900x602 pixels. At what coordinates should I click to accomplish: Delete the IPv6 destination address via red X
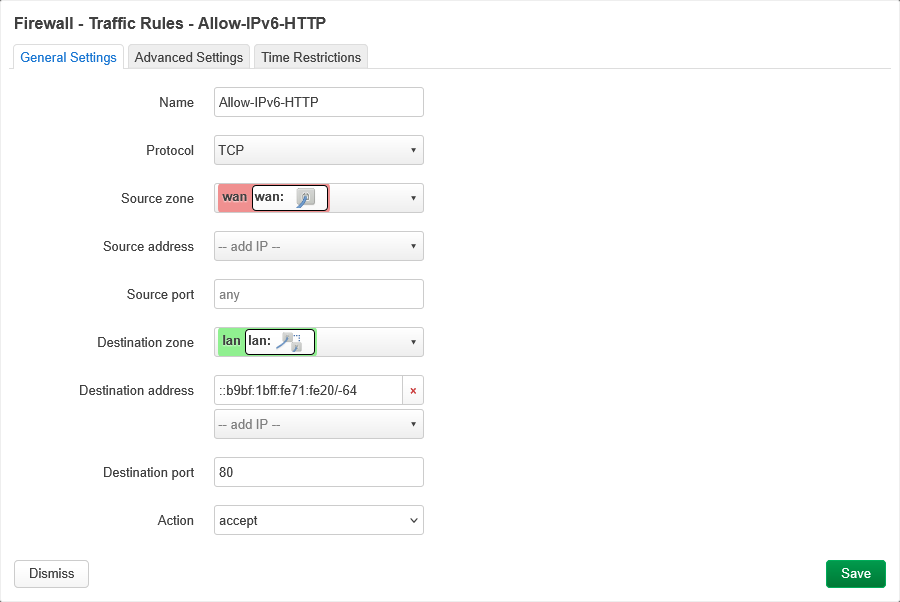click(x=413, y=390)
